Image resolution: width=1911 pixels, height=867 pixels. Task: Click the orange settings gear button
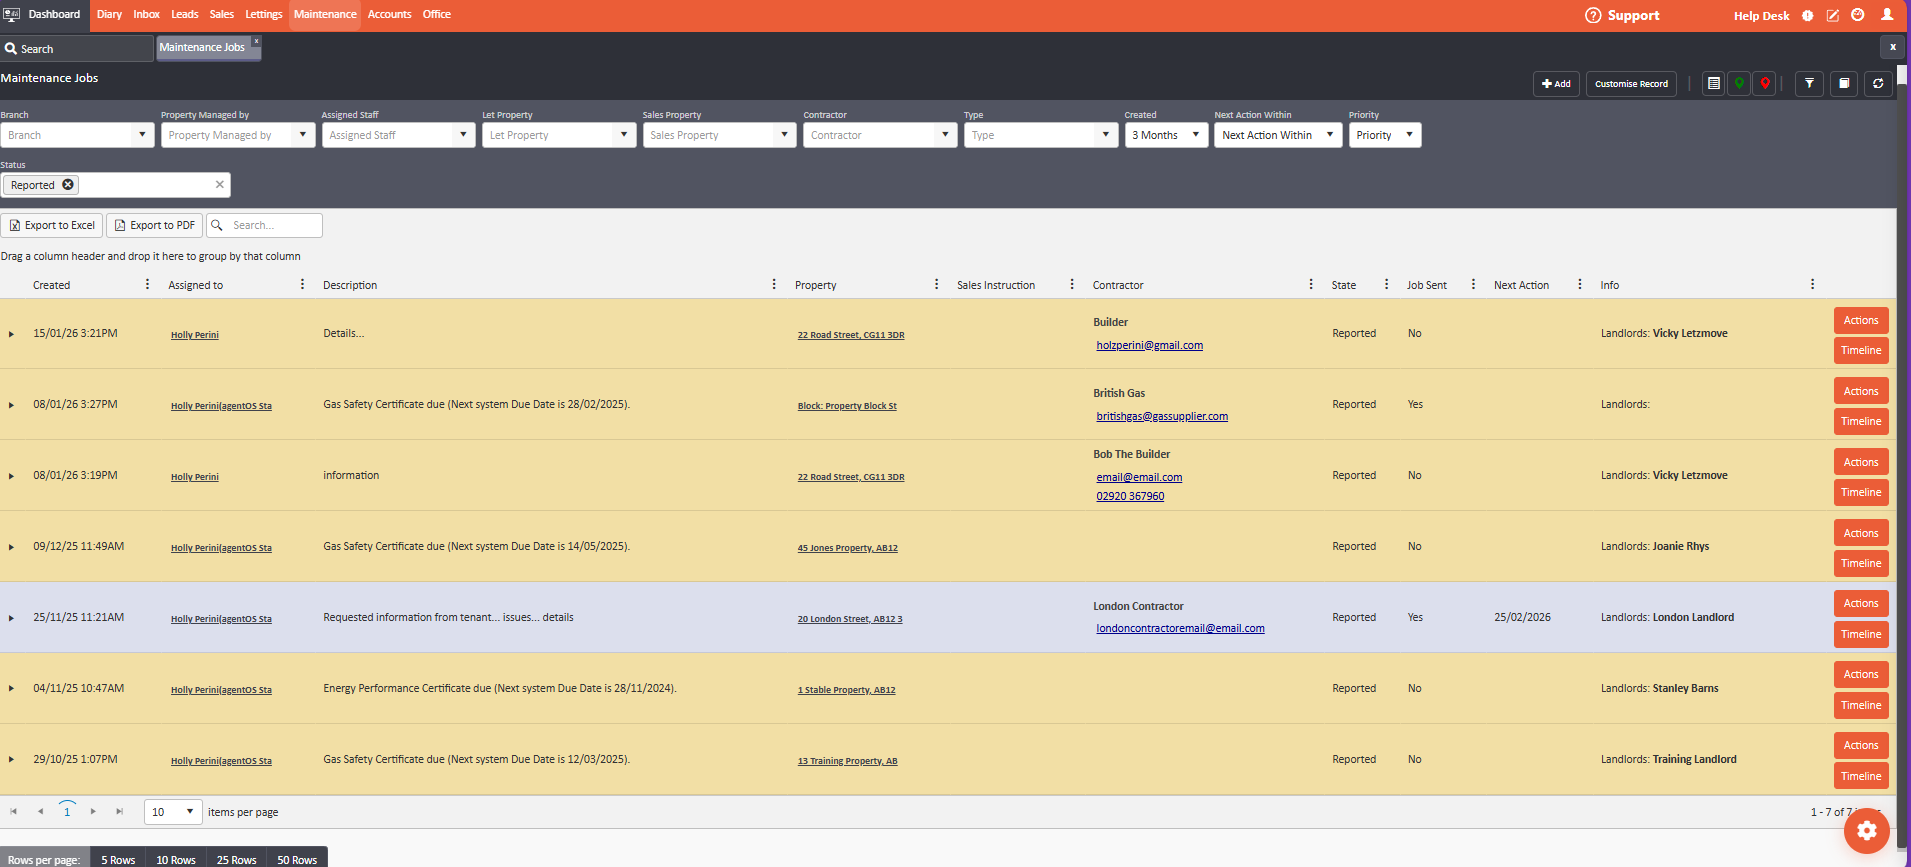coord(1866,830)
